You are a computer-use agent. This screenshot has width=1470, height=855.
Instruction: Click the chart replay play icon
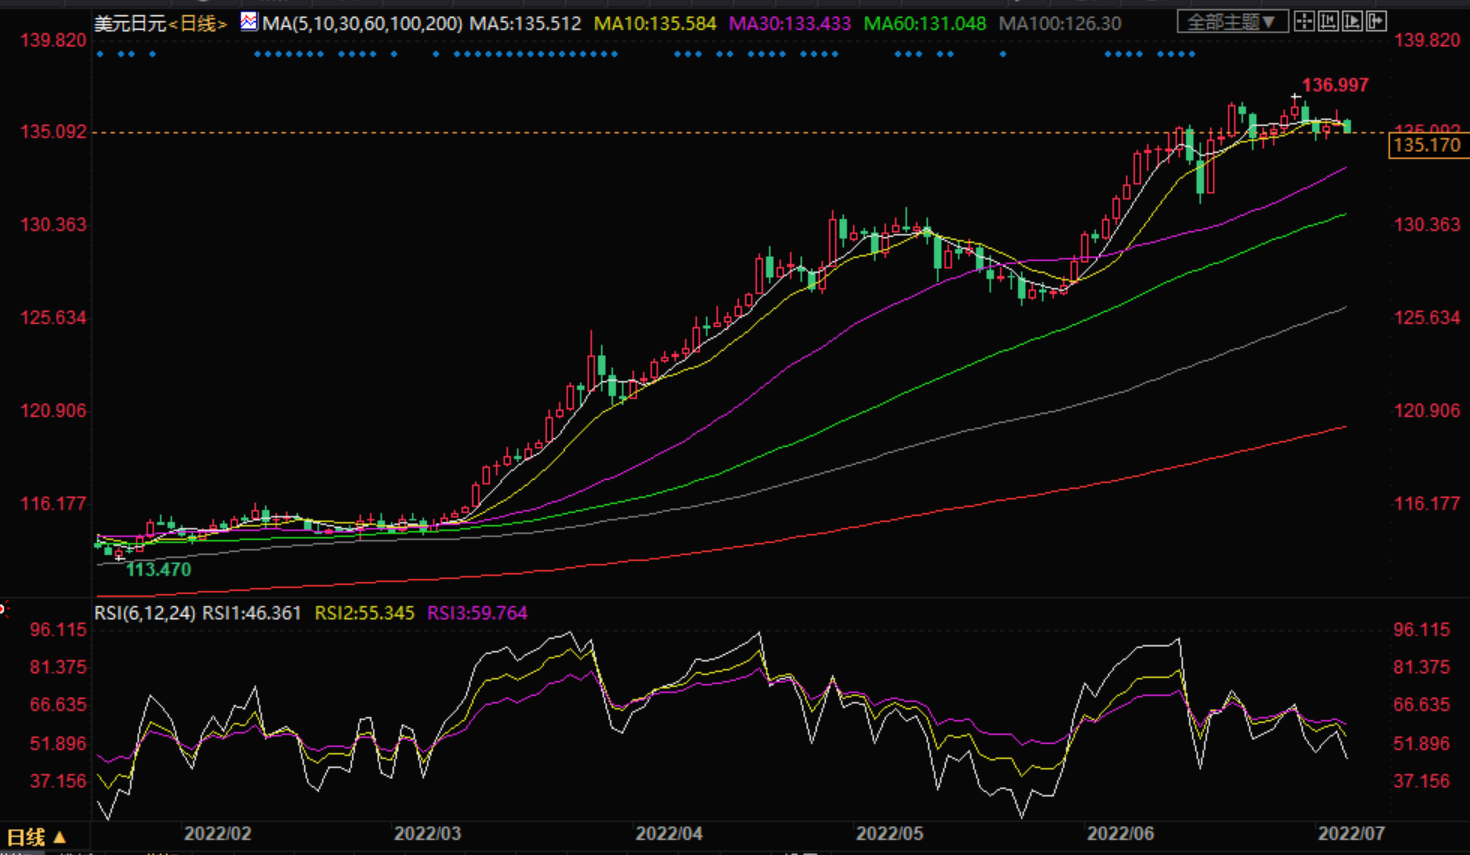pyautogui.click(x=1352, y=21)
